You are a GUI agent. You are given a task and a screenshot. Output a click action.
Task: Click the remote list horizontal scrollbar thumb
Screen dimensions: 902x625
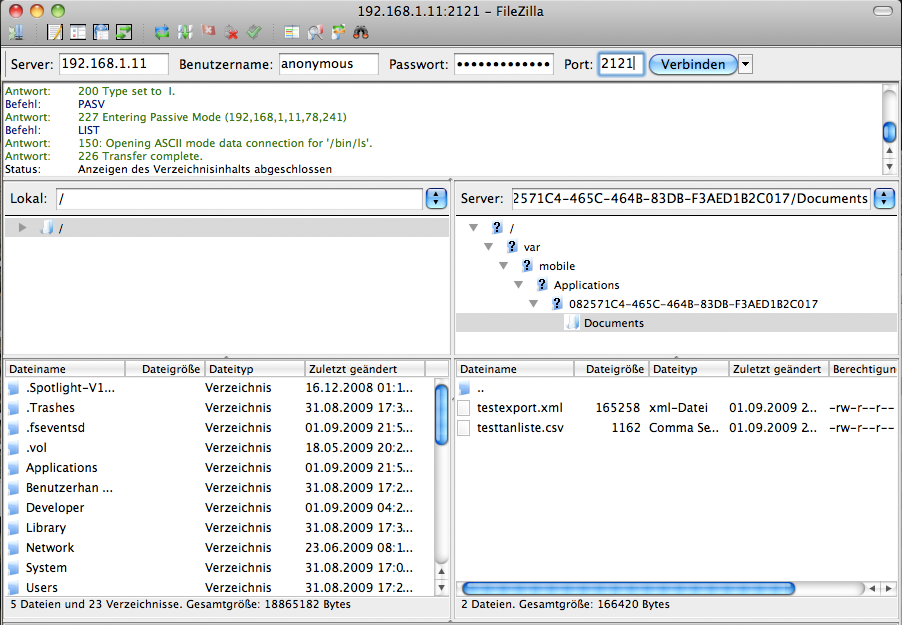point(628,588)
